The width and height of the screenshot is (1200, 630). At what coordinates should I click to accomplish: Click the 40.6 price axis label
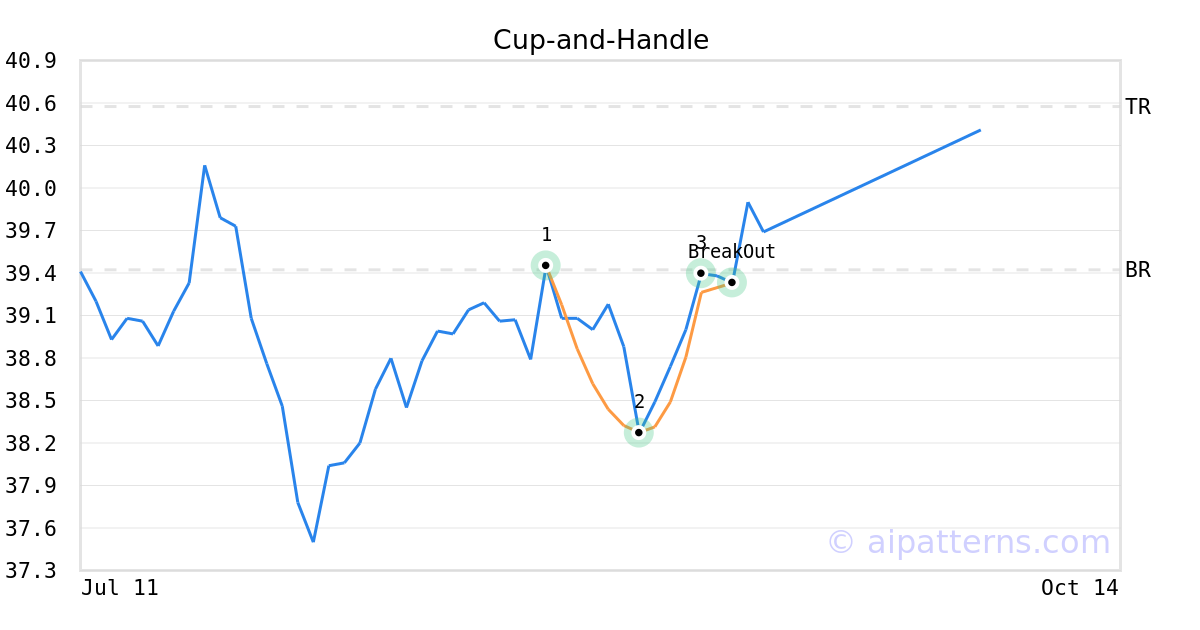pyautogui.click(x=30, y=104)
